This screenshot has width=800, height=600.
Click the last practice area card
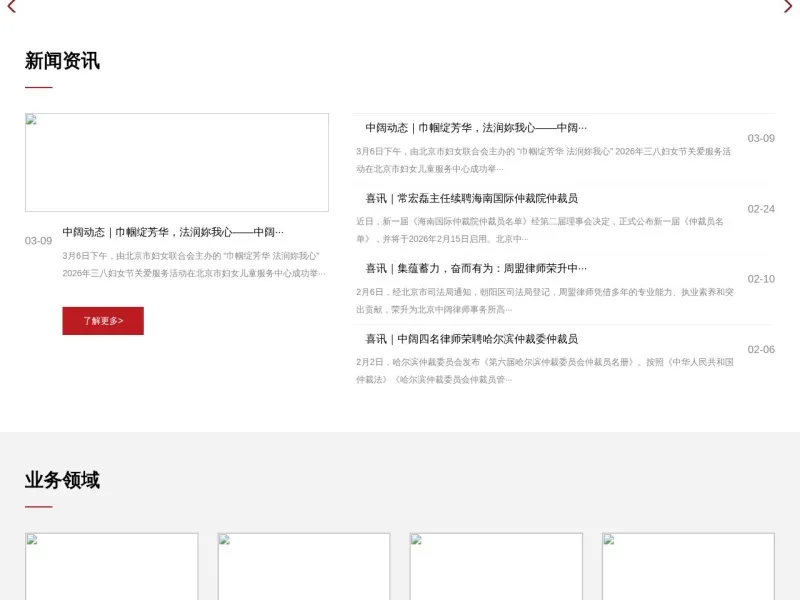[690, 565]
